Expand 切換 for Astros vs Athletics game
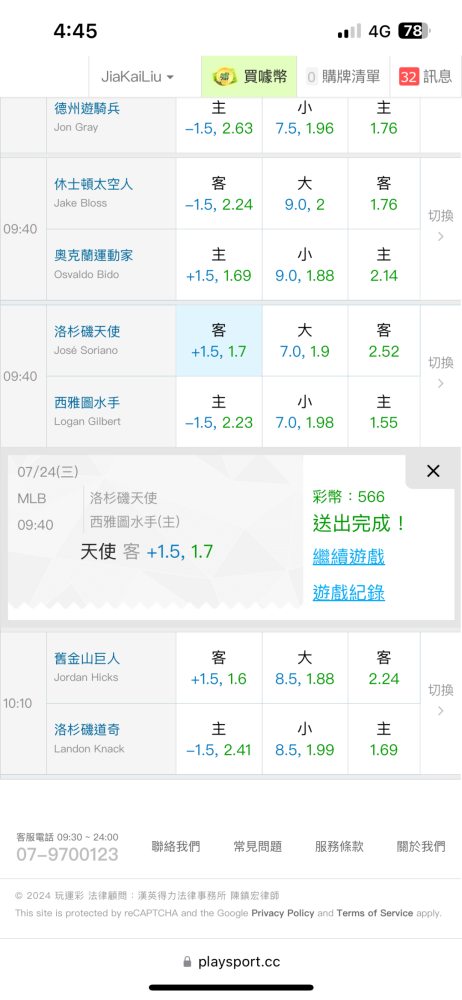This screenshot has width=462, height=1000. [x=440, y=226]
